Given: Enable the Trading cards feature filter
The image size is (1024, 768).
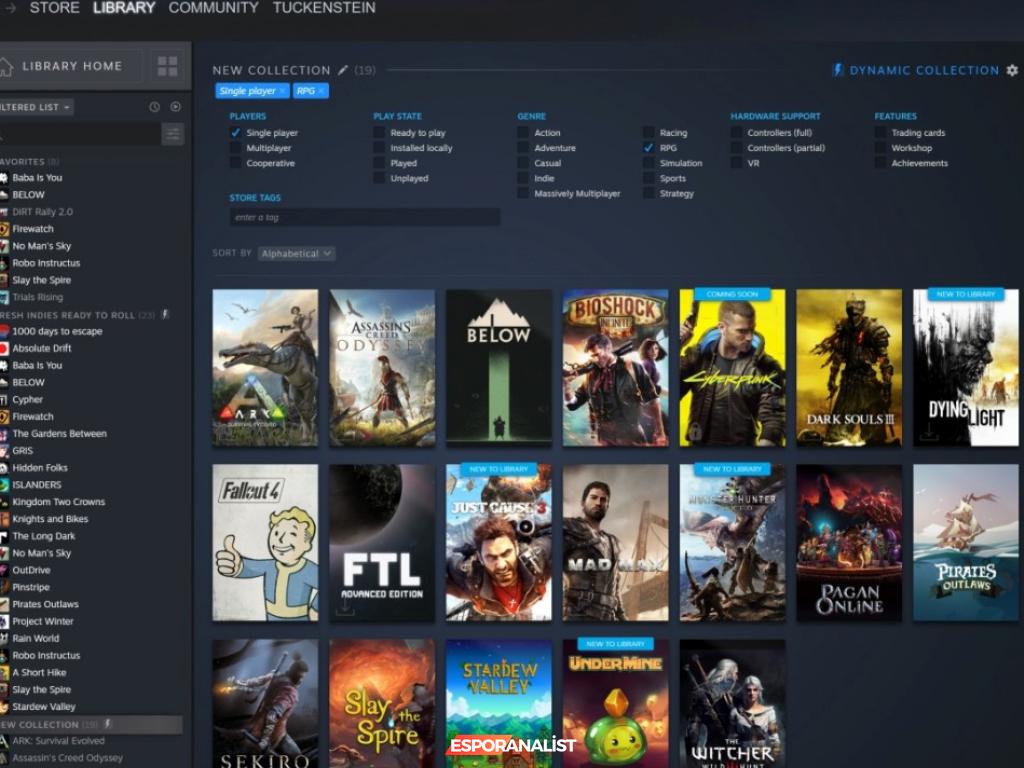Looking at the screenshot, I should point(880,133).
